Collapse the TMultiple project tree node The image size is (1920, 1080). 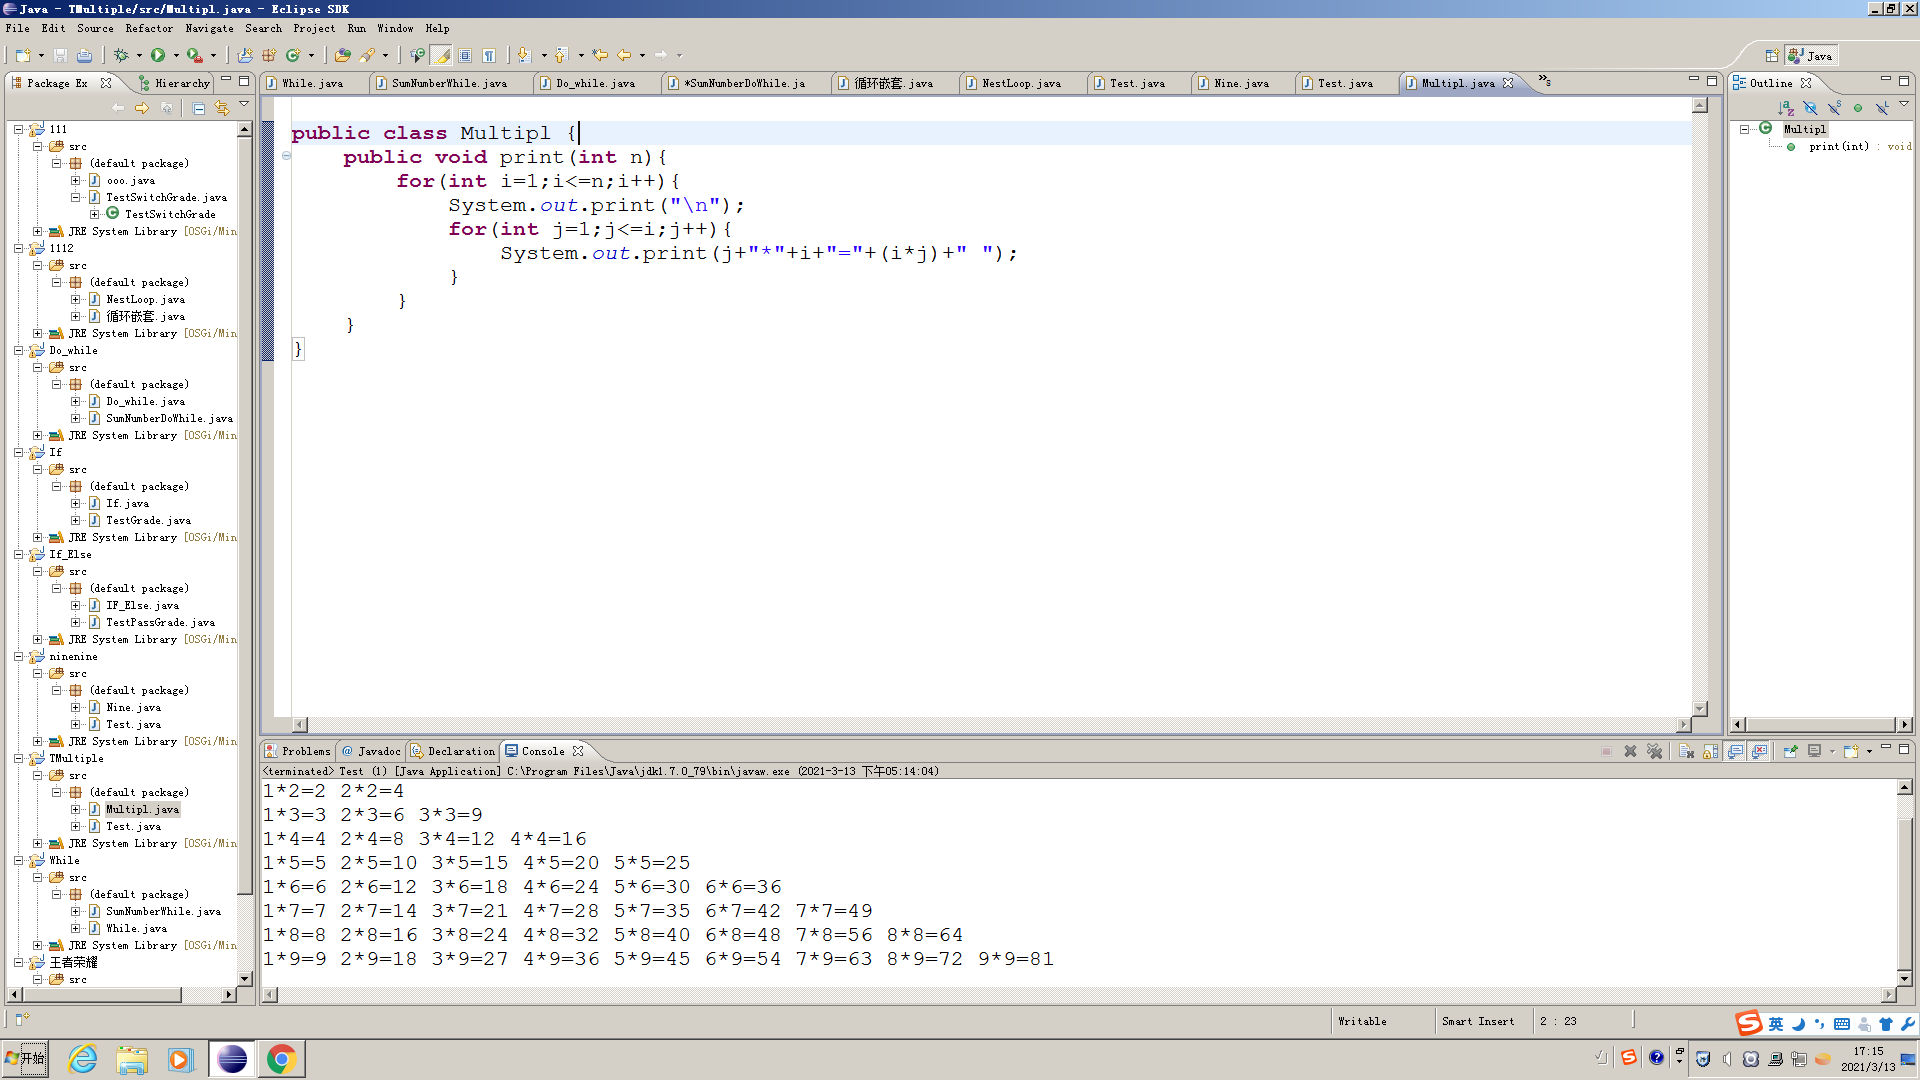pyautogui.click(x=19, y=758)
